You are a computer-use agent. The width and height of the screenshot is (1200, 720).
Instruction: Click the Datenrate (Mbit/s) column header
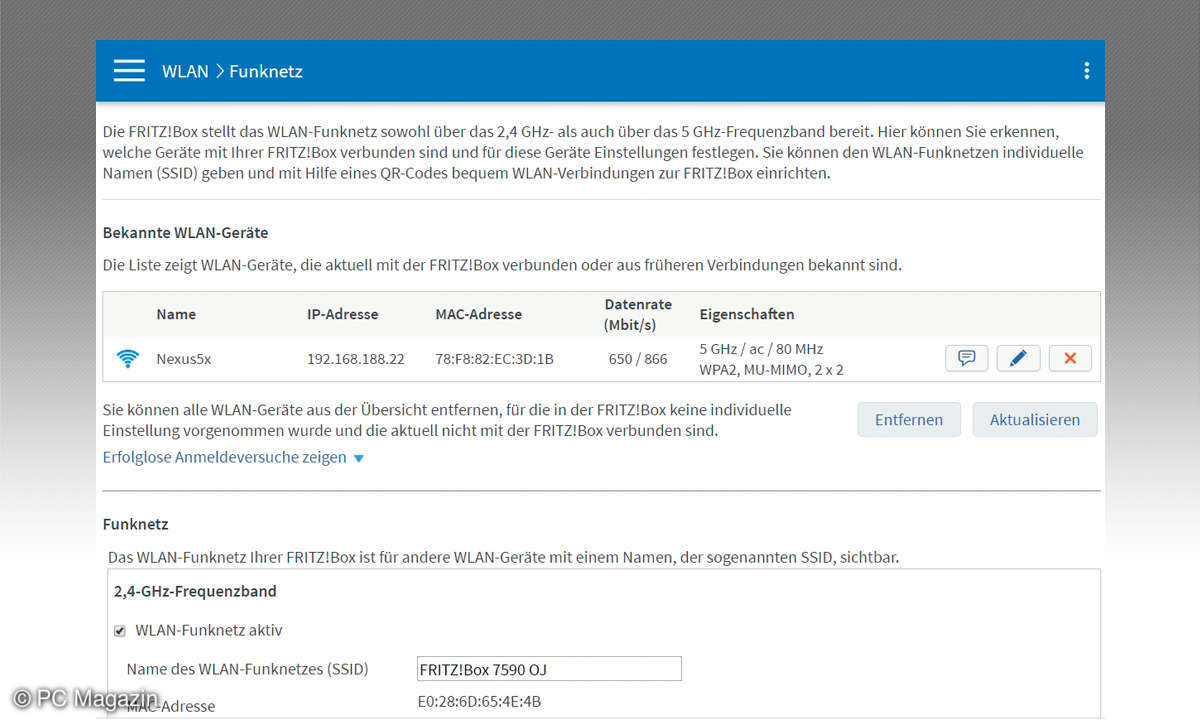click(x=638, y=314)
